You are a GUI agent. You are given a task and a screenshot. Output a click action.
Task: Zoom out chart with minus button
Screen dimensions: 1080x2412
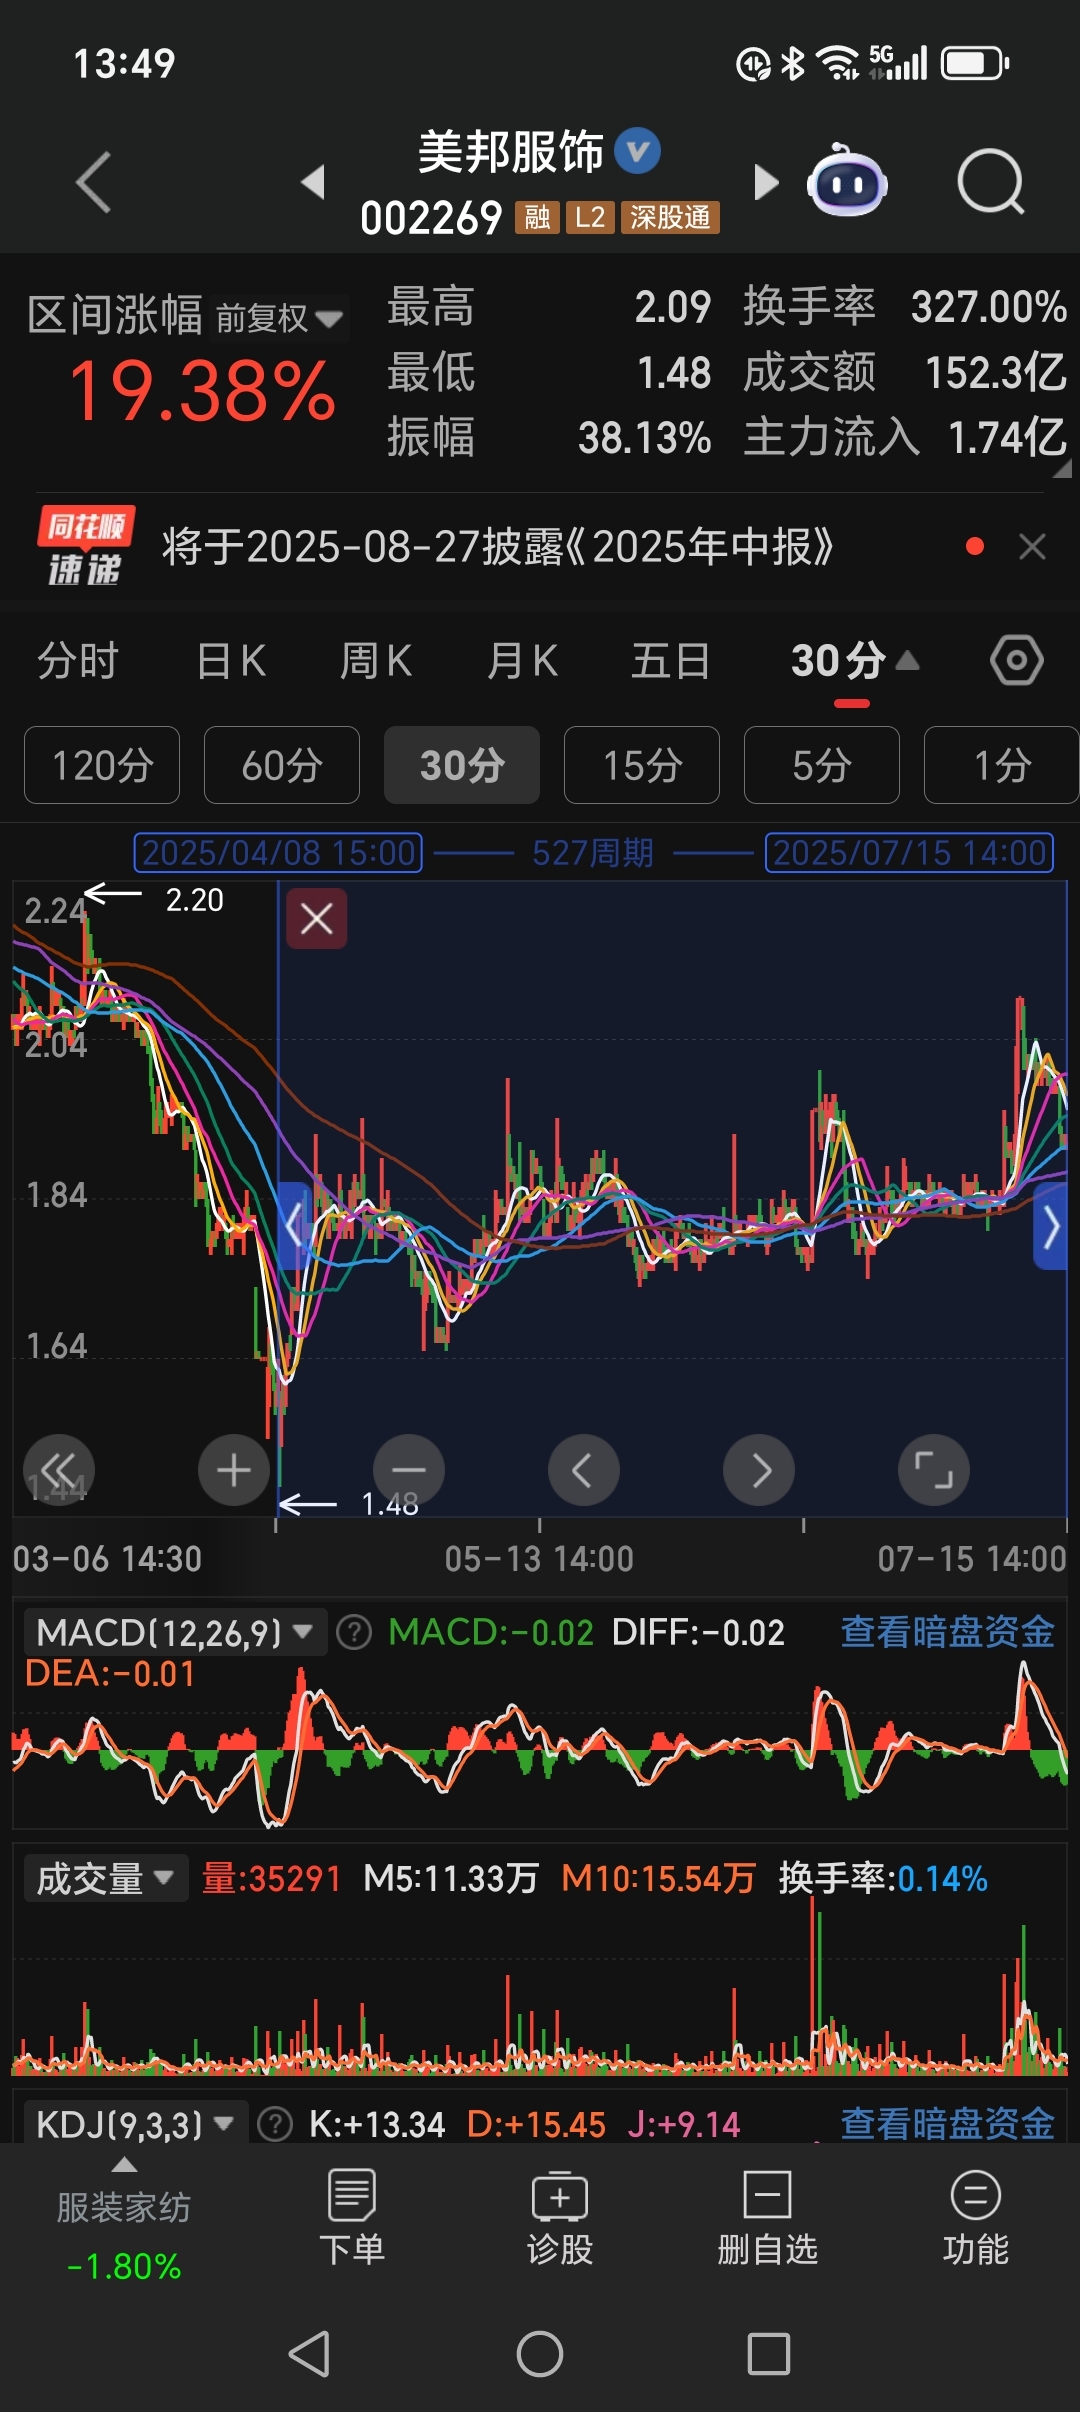pos(409,1470)
